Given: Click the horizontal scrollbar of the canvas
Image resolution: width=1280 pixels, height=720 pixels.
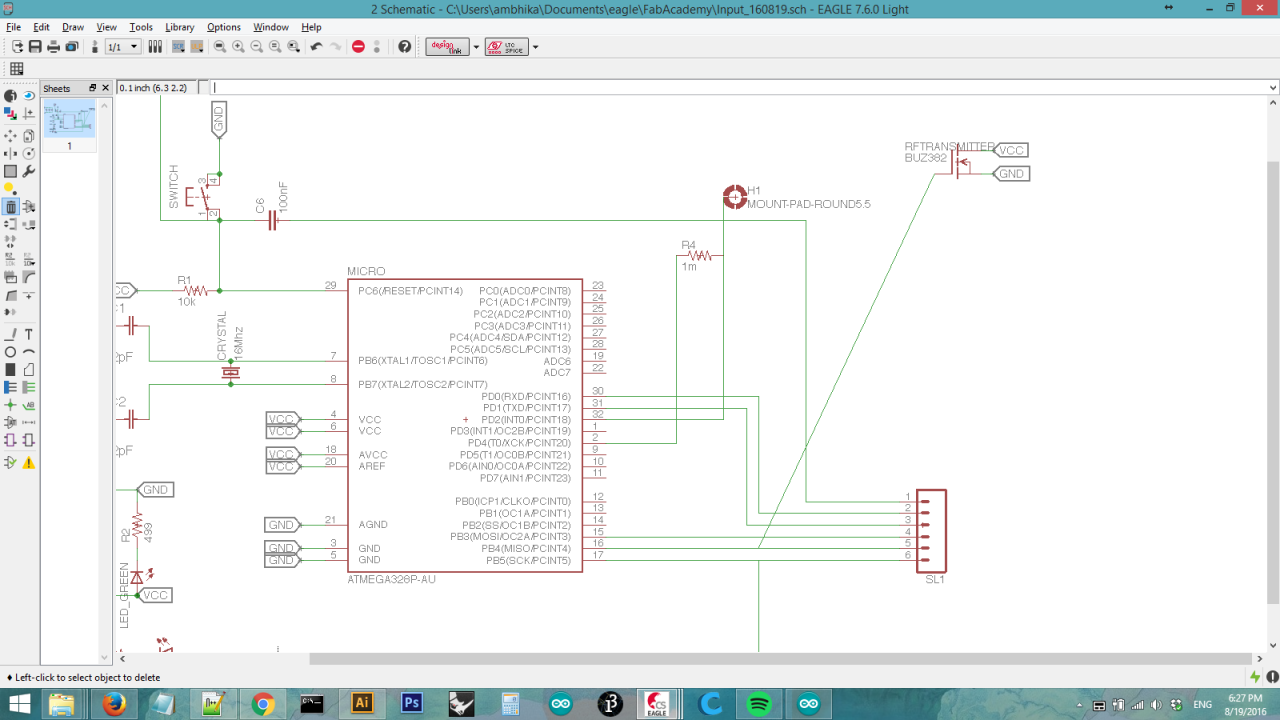Looking at the screenshot, I should pyautogui.click(x=780, y=658).
